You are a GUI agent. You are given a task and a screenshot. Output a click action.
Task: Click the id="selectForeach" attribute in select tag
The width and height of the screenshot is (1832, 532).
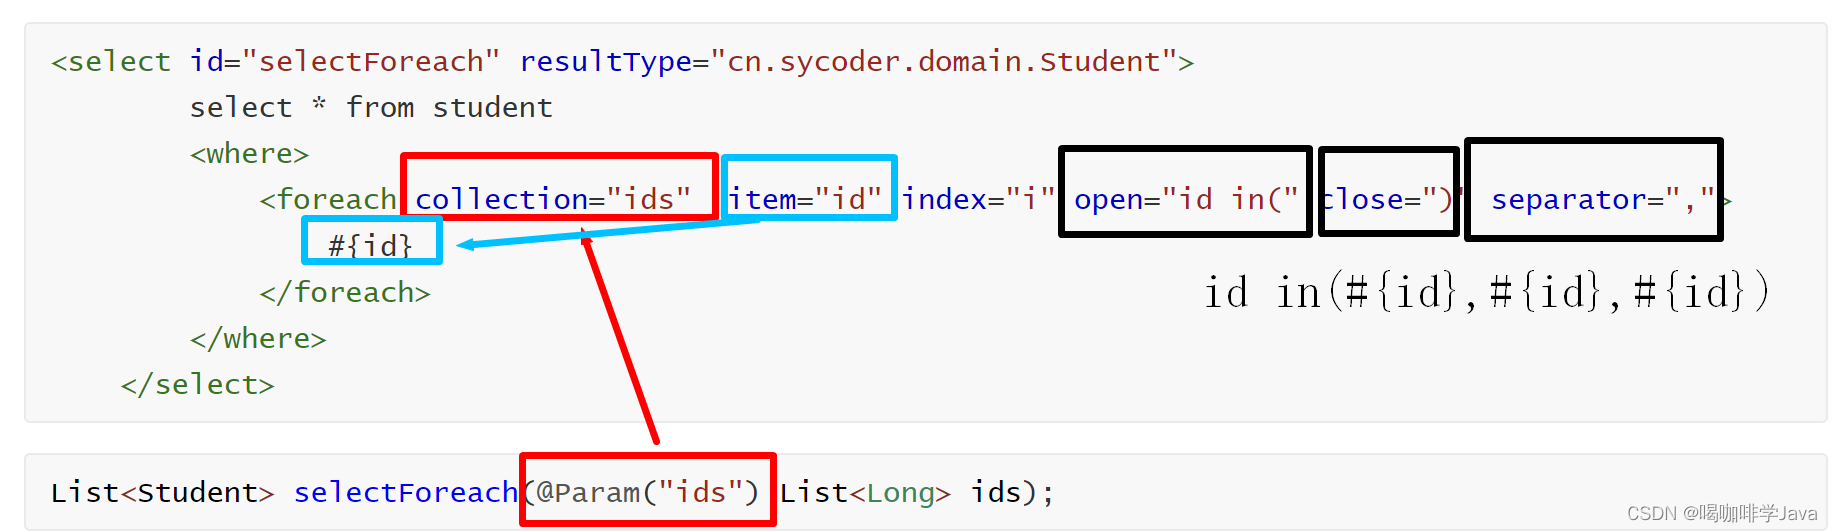click(x=344, y=62)
